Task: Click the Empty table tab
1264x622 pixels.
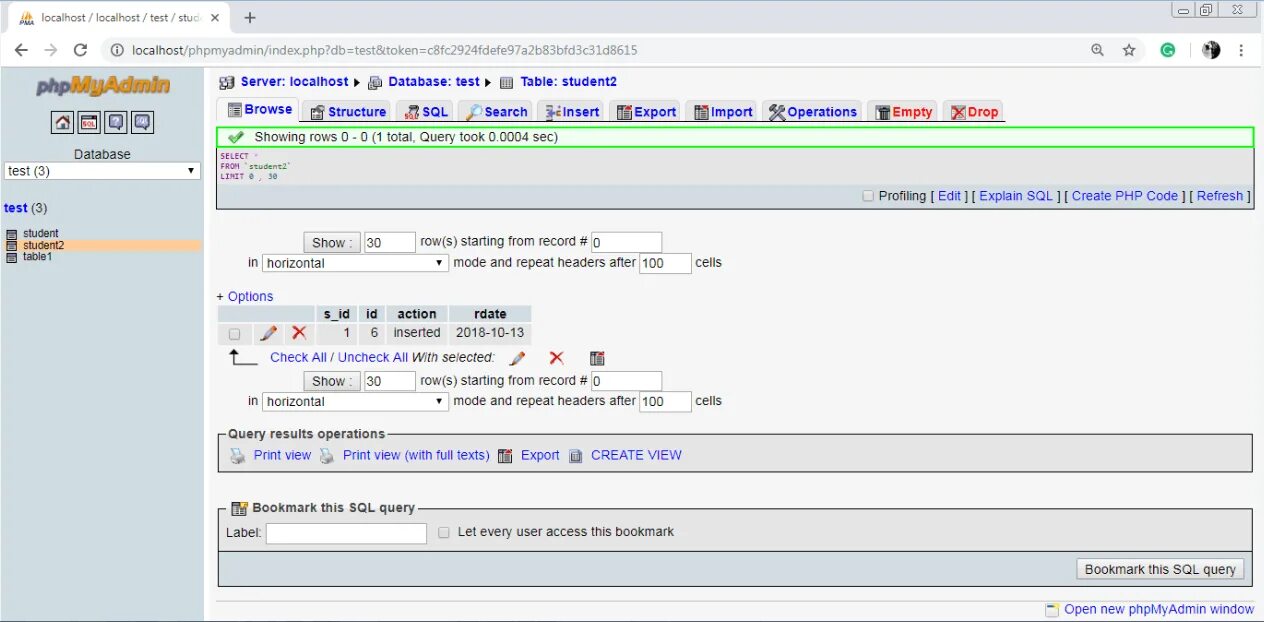Action: pyautogui.click(x=903, y=112)
